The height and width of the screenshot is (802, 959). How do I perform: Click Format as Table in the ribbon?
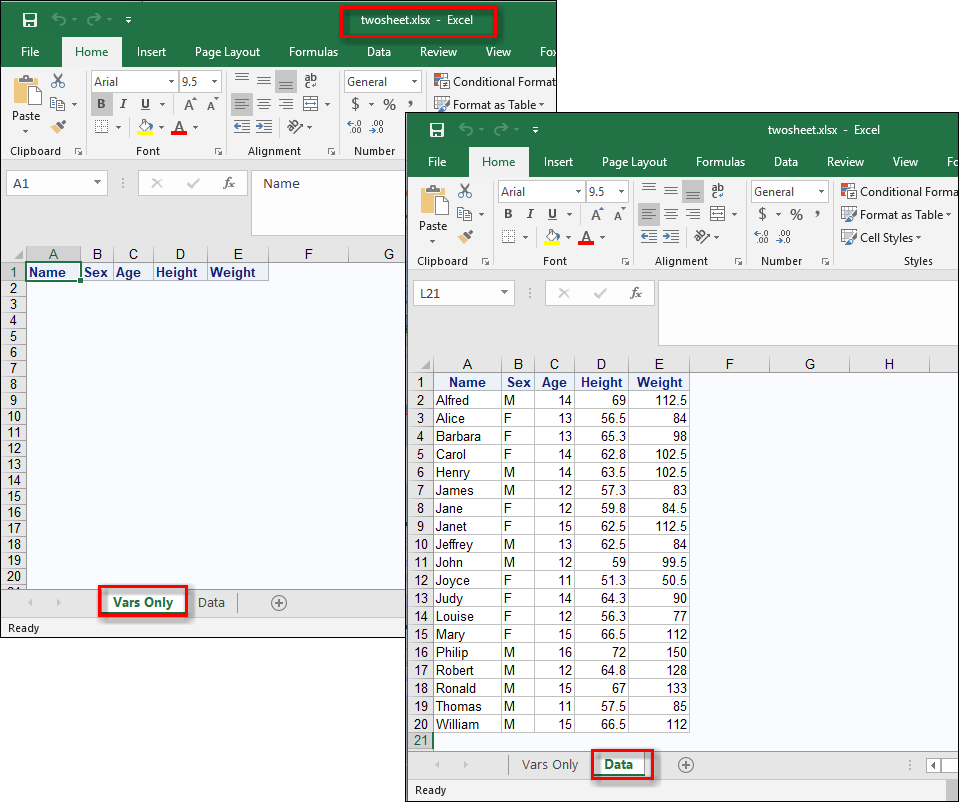click(896, 214)
